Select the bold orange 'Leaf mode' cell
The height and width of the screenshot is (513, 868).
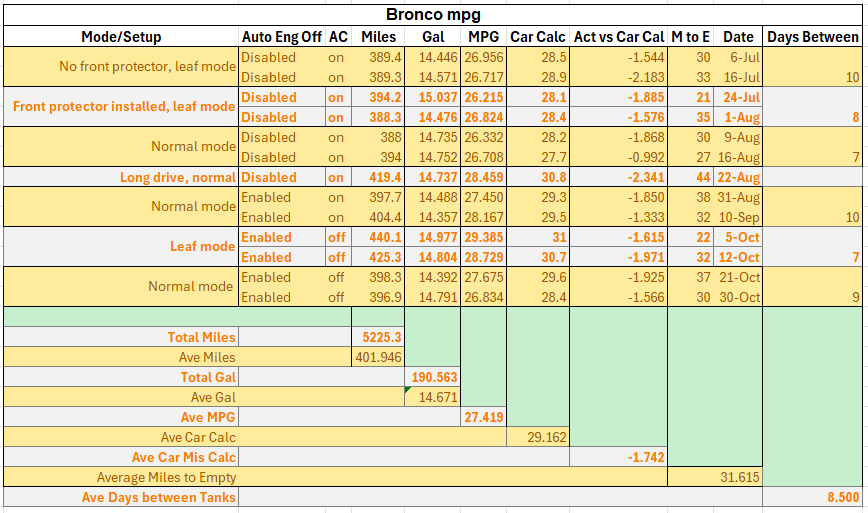tap(121, 246)
